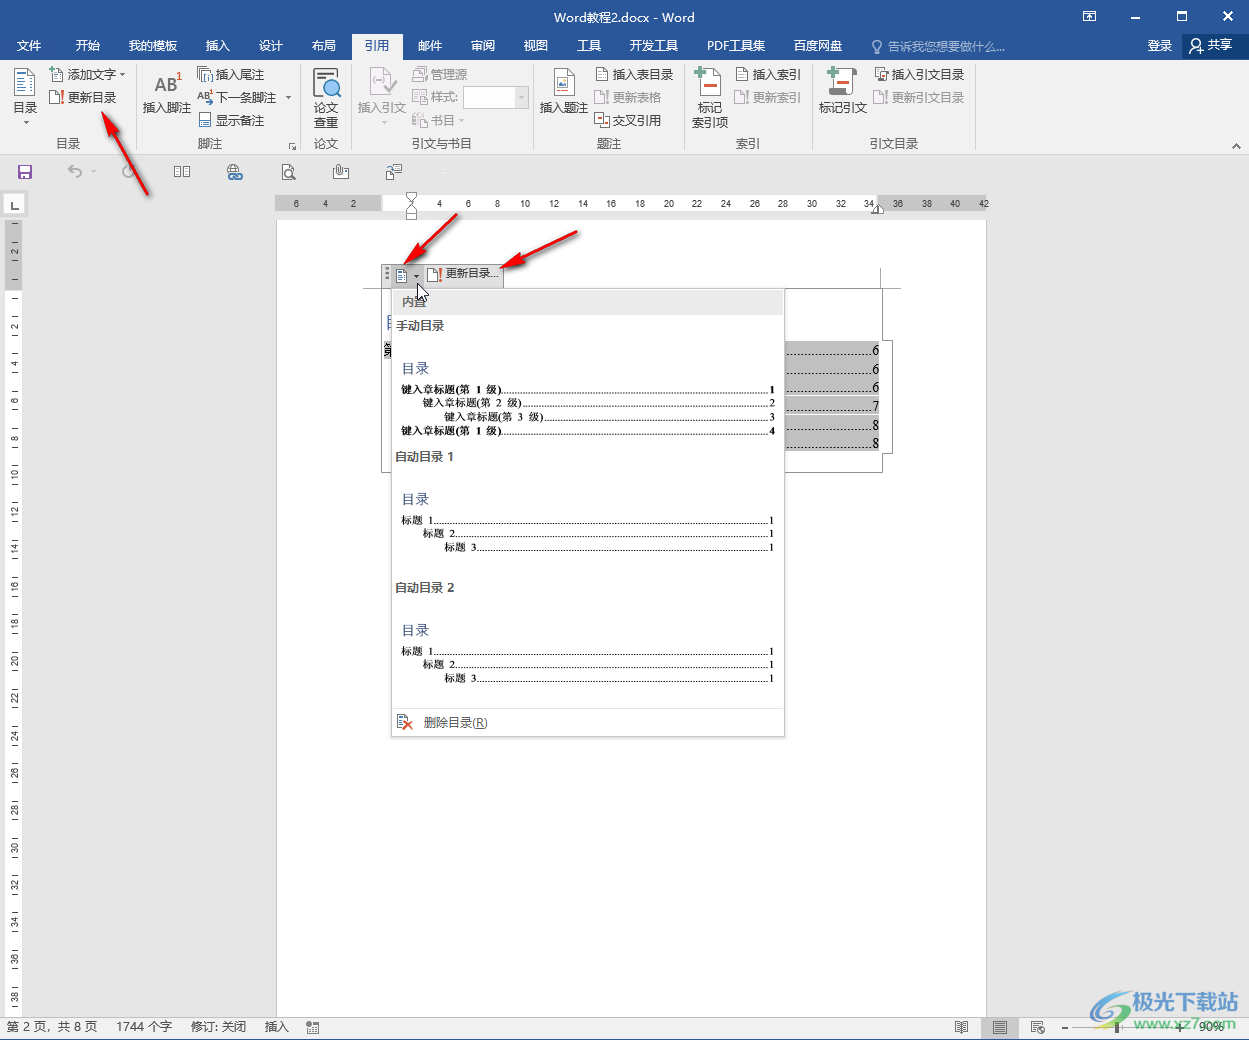Save the document from the quick access toolbar
The height and width of the screenshot is (1040, 1249).
point(25,172)
